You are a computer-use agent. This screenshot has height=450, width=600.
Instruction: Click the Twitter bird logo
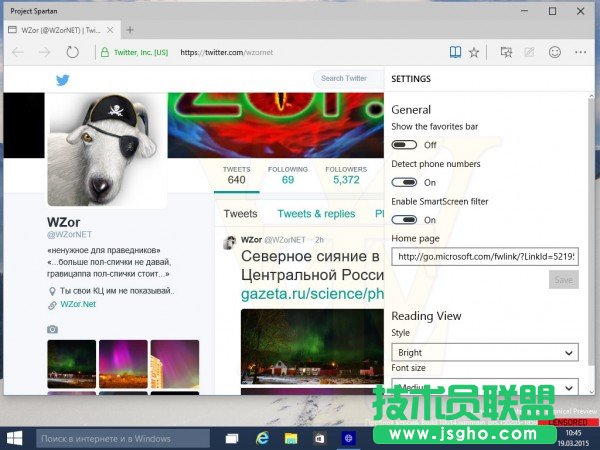pyautogui.click(x=63, y=80)
